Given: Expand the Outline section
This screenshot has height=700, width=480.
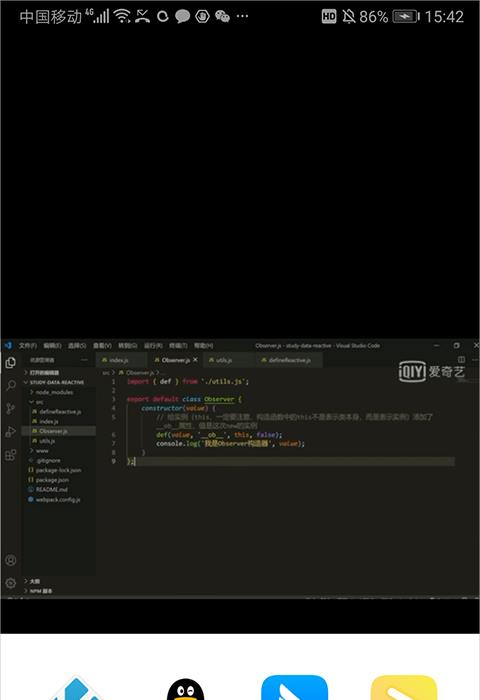Looking at the screenshot, I should click(59, 581).
